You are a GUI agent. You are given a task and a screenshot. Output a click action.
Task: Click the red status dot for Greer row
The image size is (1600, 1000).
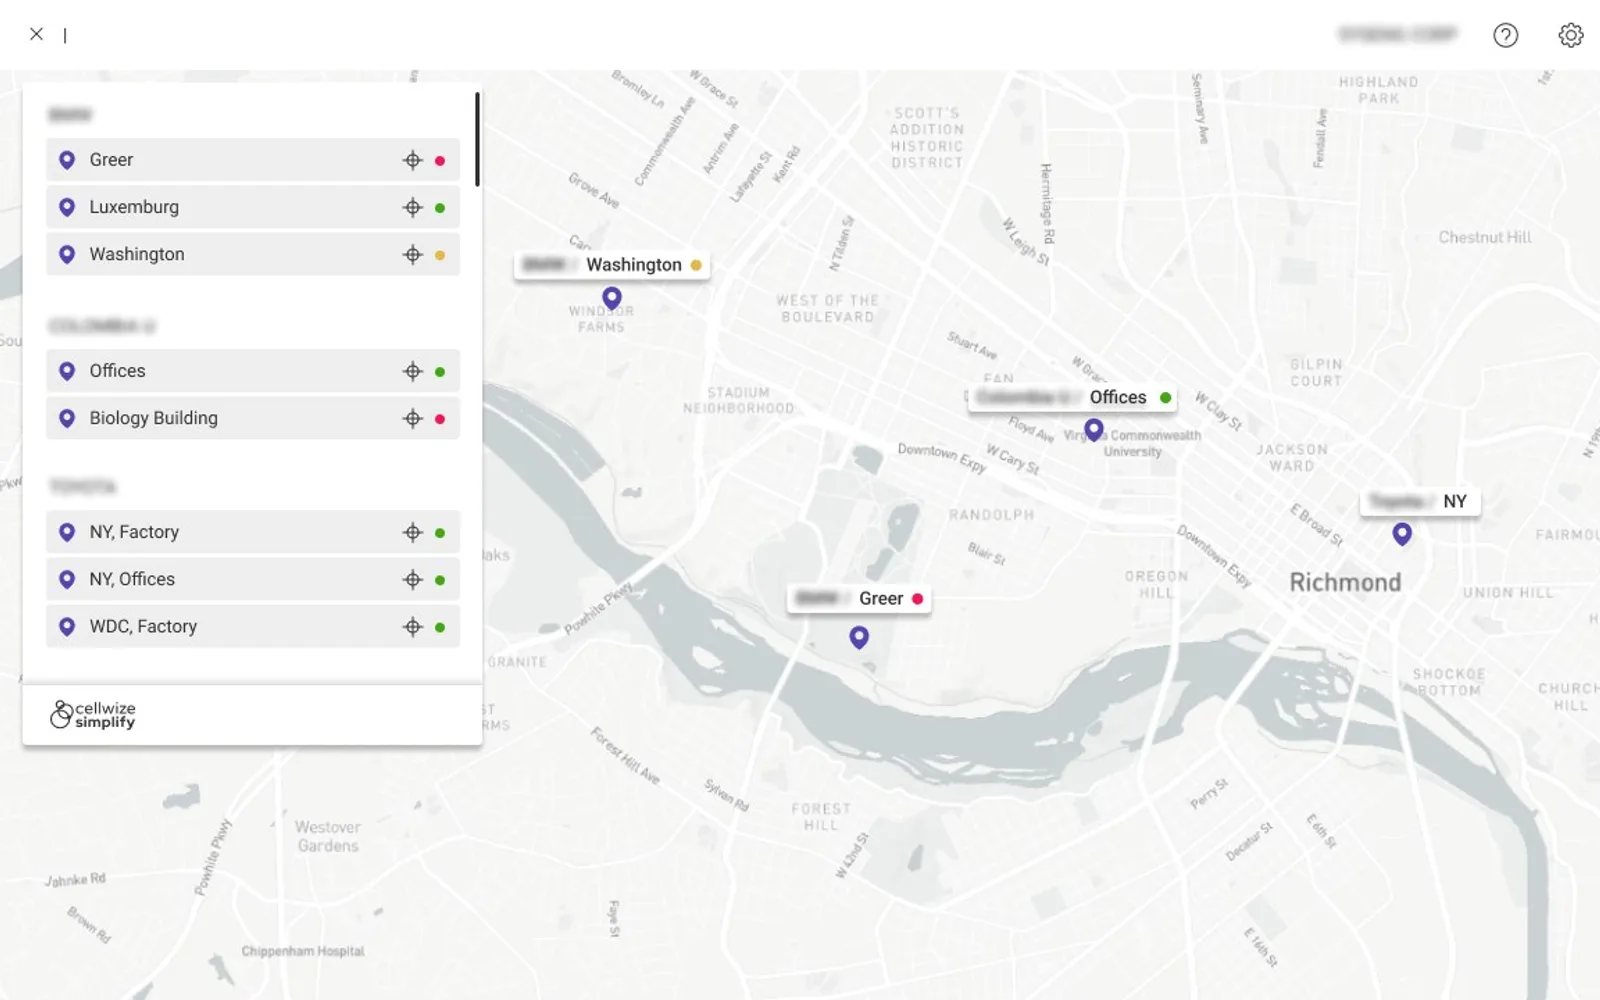tap(440, 160)
